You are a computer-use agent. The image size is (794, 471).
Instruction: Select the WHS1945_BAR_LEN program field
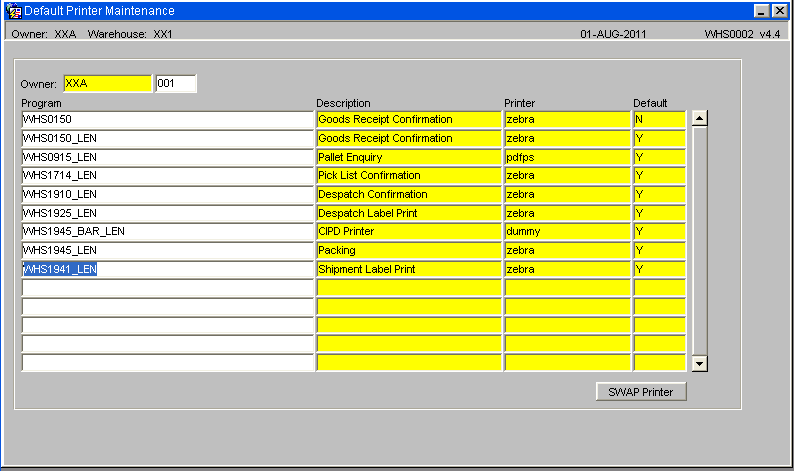(x=168, y=231)
